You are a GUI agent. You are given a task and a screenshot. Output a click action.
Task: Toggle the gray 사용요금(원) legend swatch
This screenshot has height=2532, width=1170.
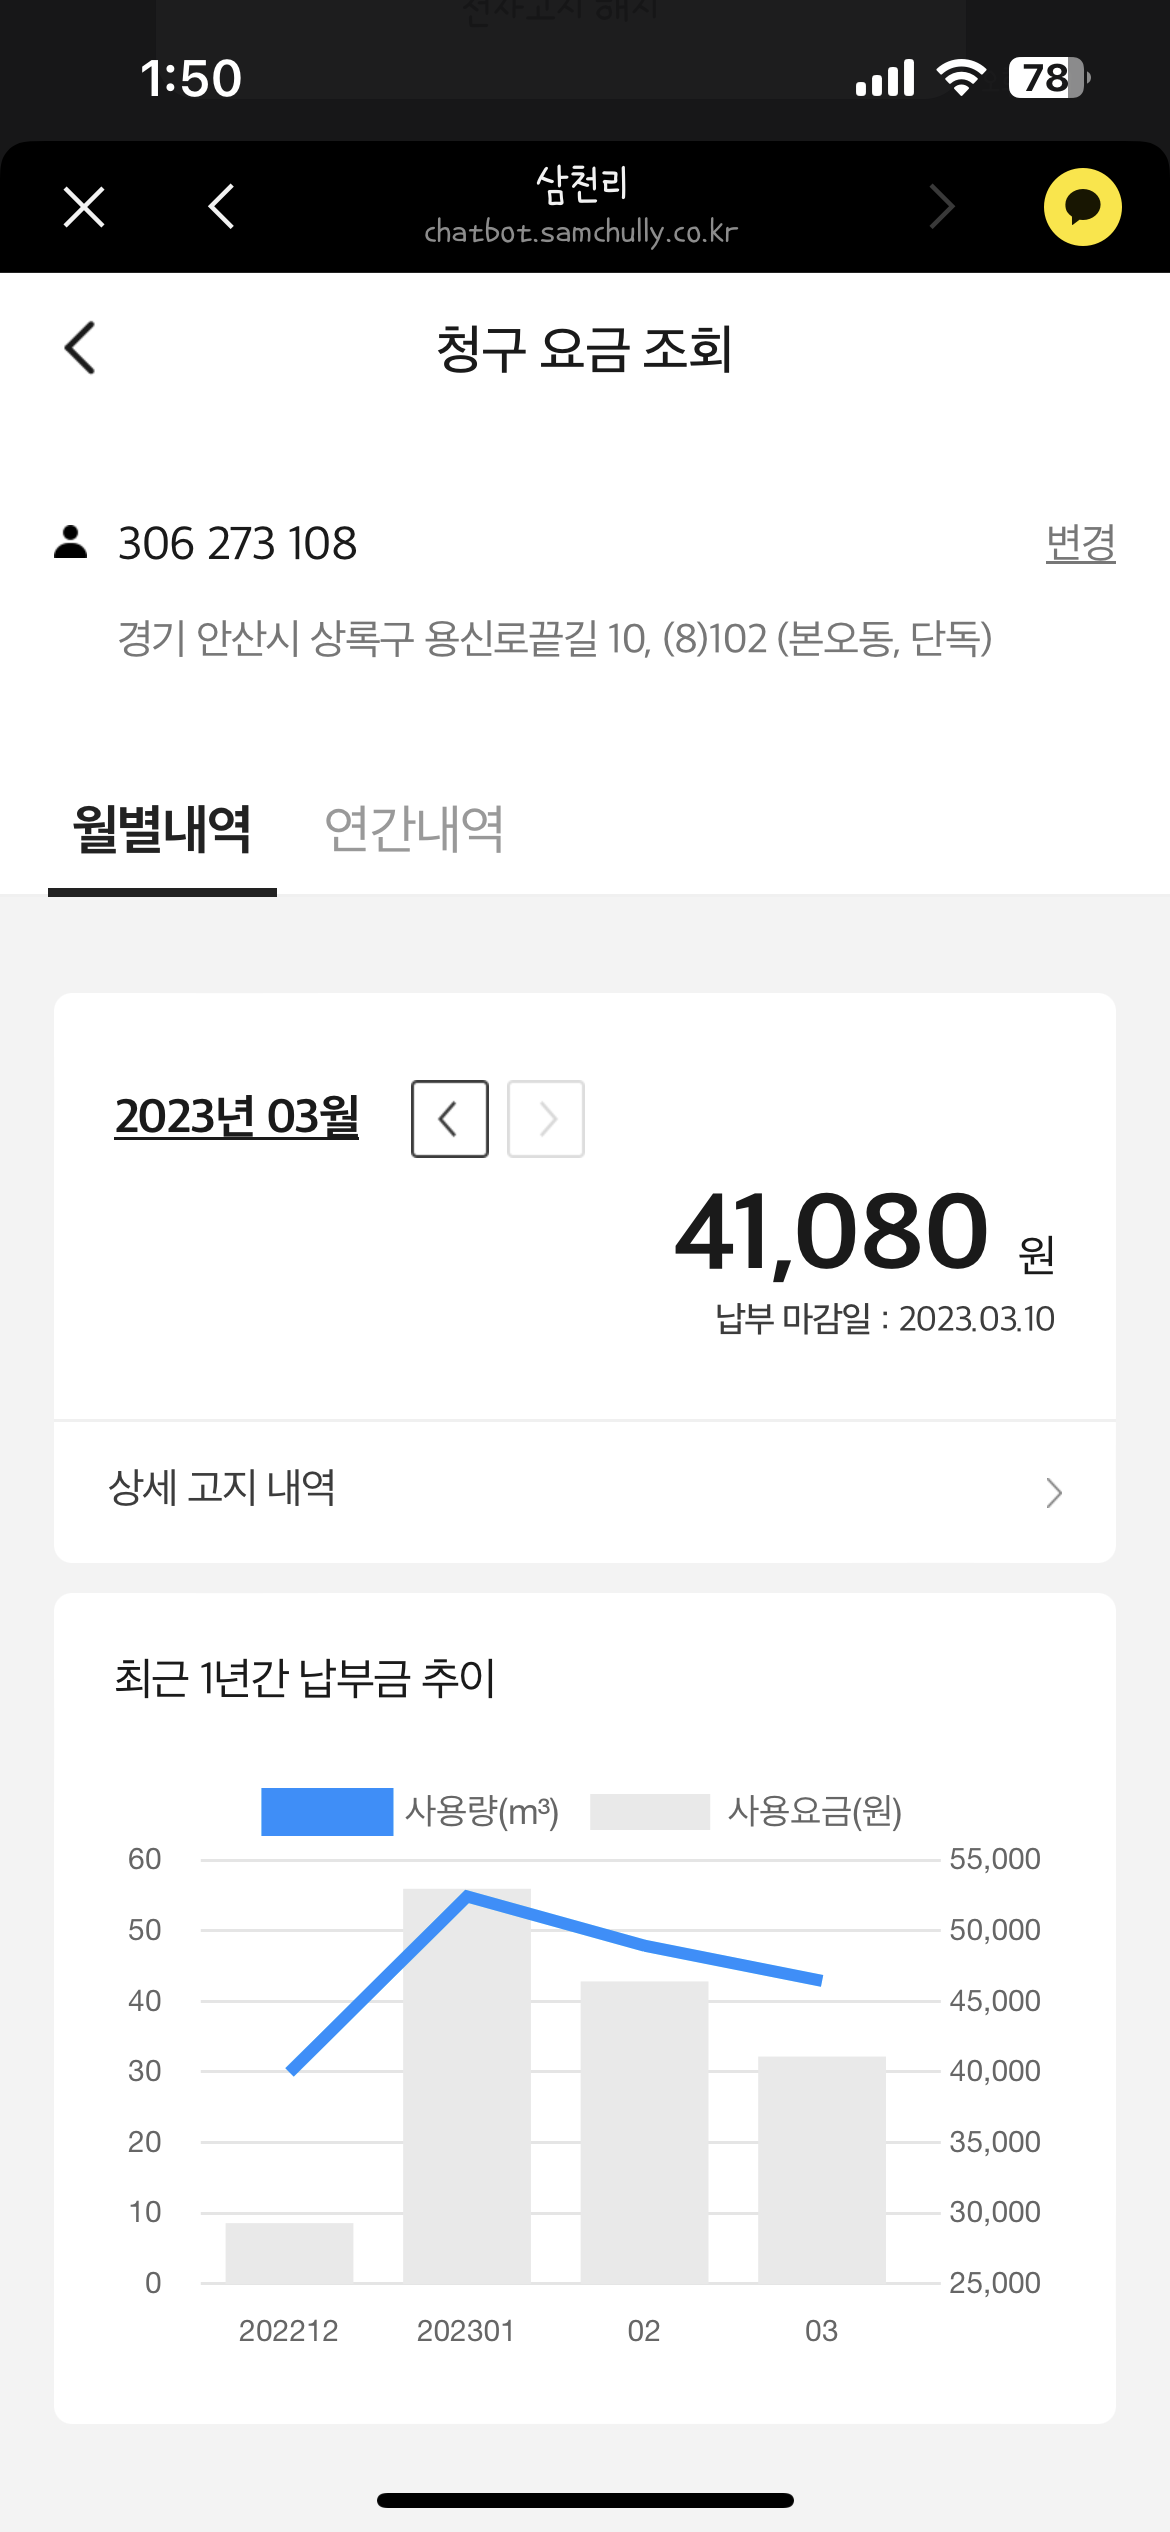pos(650,1812)
